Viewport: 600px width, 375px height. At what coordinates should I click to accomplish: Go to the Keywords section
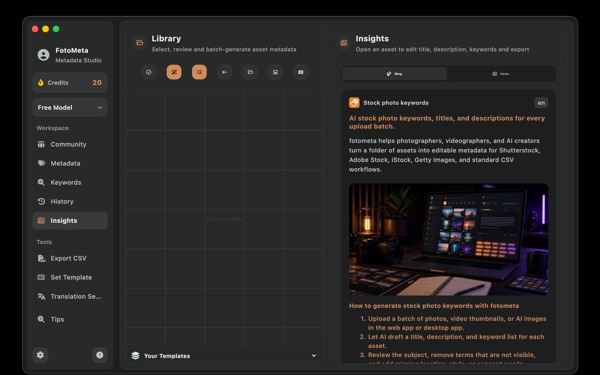pos(70,183)
